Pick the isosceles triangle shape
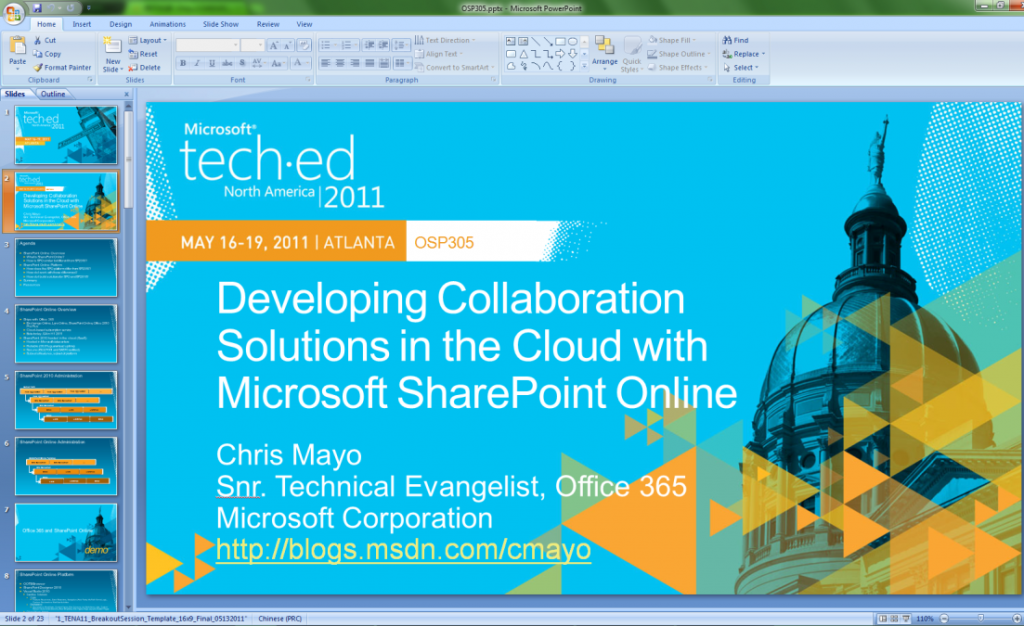1024x626 pixels. tap(523, 54)
